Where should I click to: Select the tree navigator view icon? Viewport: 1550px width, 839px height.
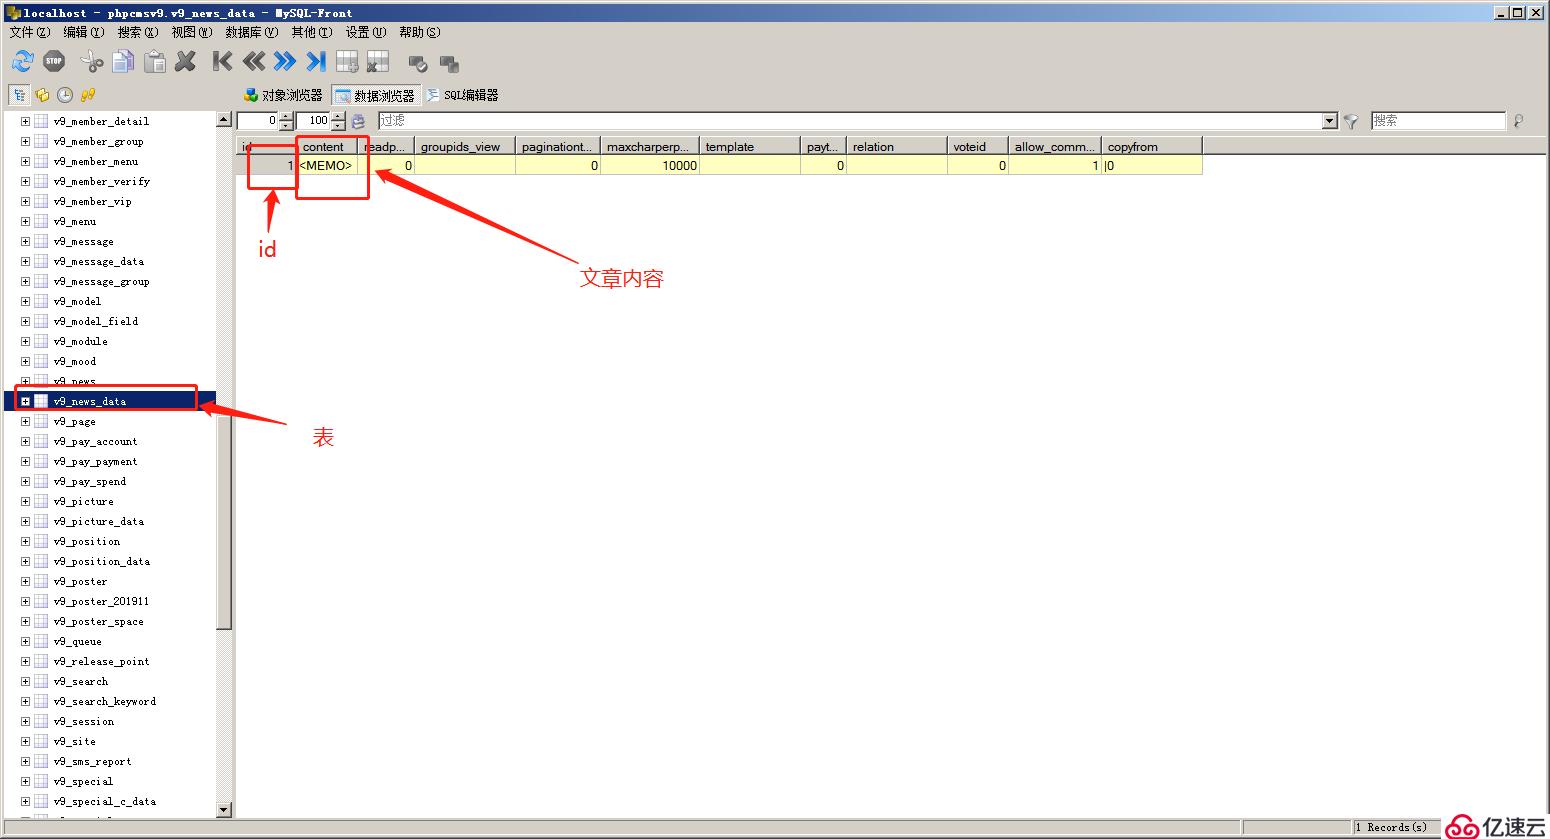[x=19, y=95]
